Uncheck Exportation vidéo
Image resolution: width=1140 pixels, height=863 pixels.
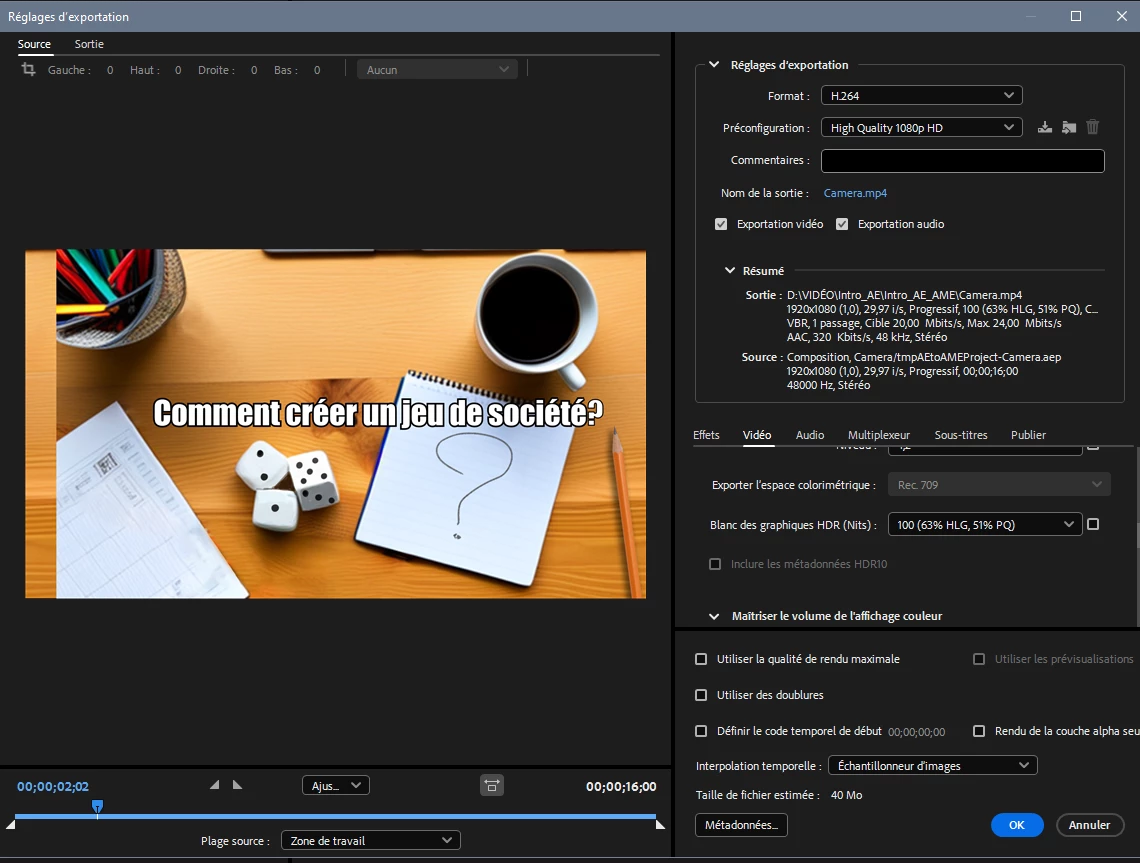pyautogui.click(x=720, y=224)
